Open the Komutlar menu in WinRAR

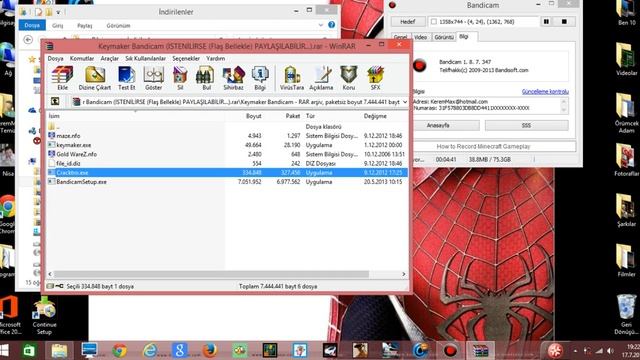click(x=82, y=58)
